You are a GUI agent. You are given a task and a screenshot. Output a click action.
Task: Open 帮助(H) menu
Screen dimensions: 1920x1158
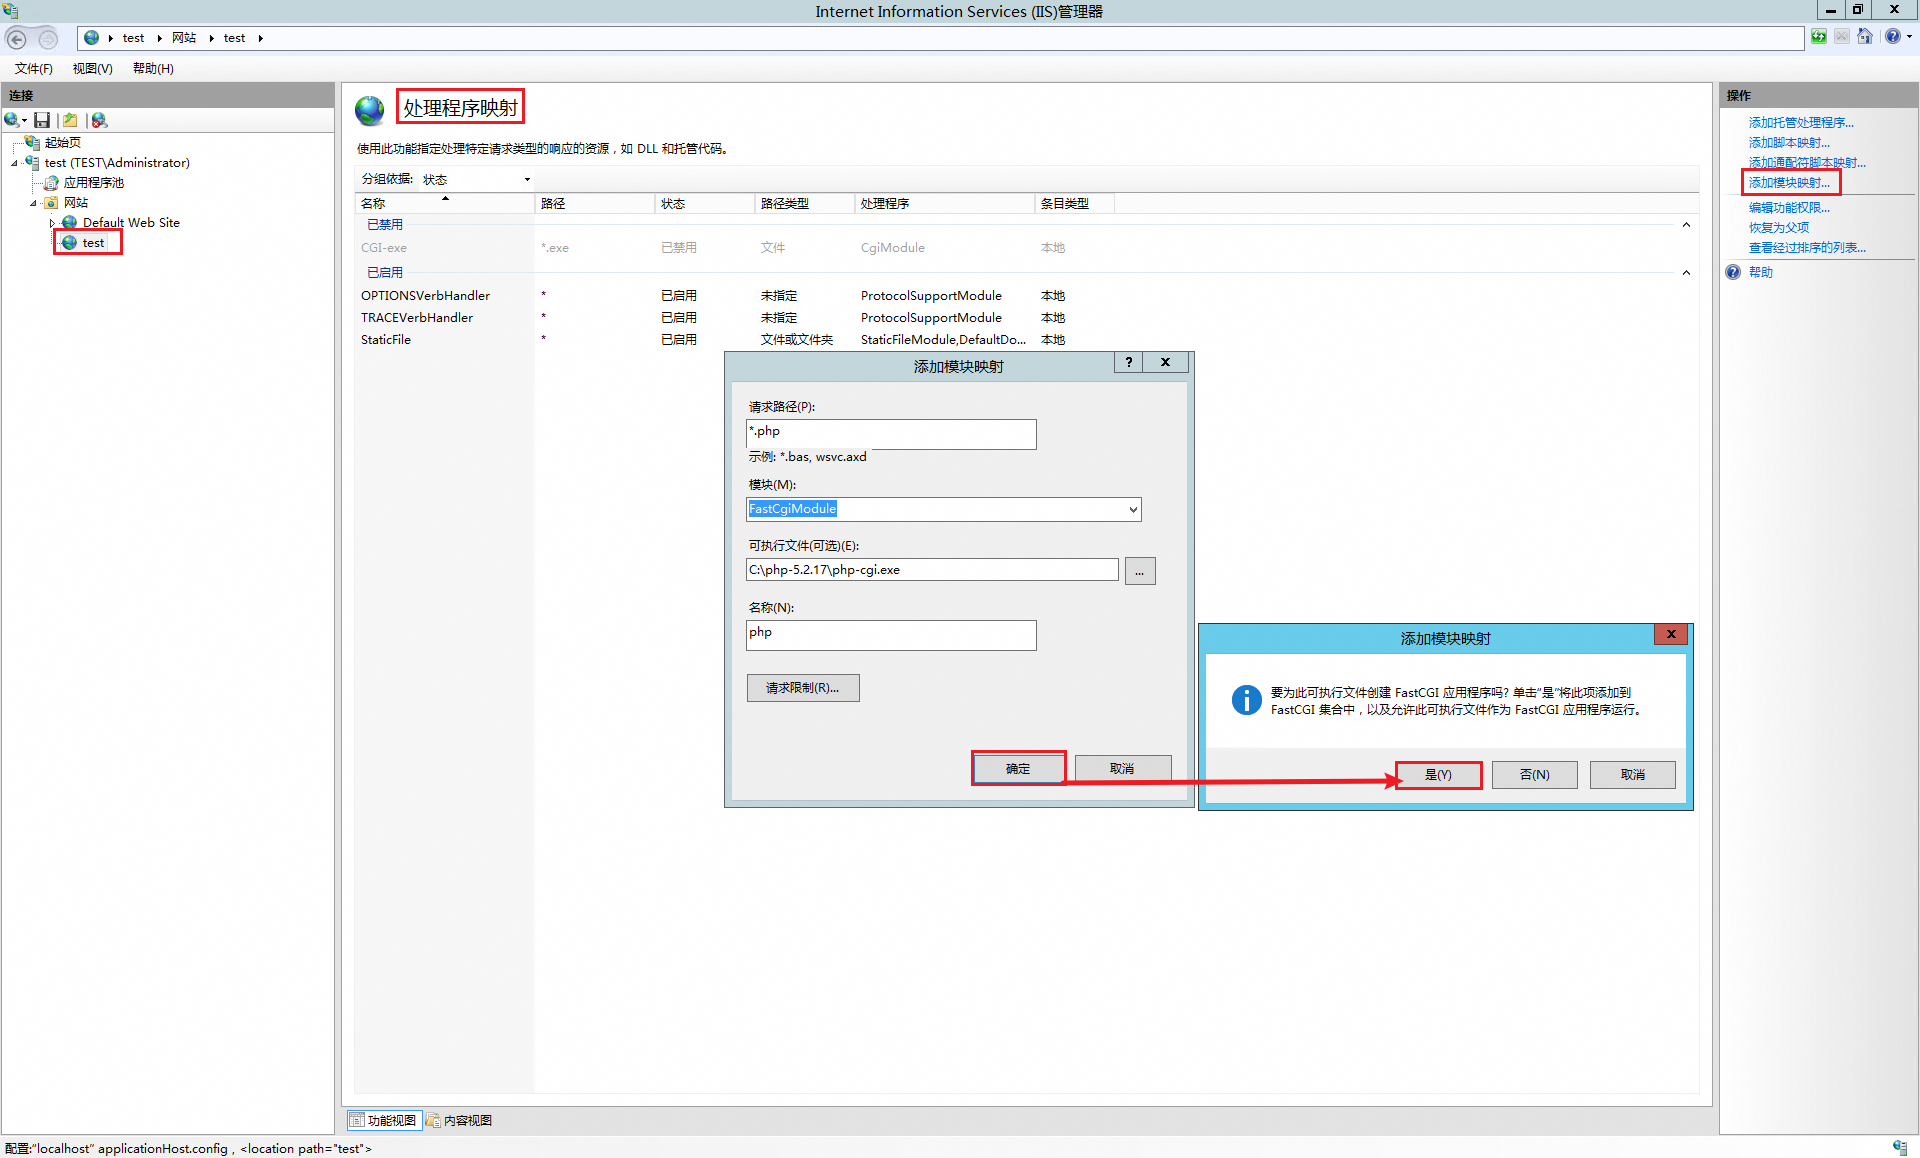(153, 69)
